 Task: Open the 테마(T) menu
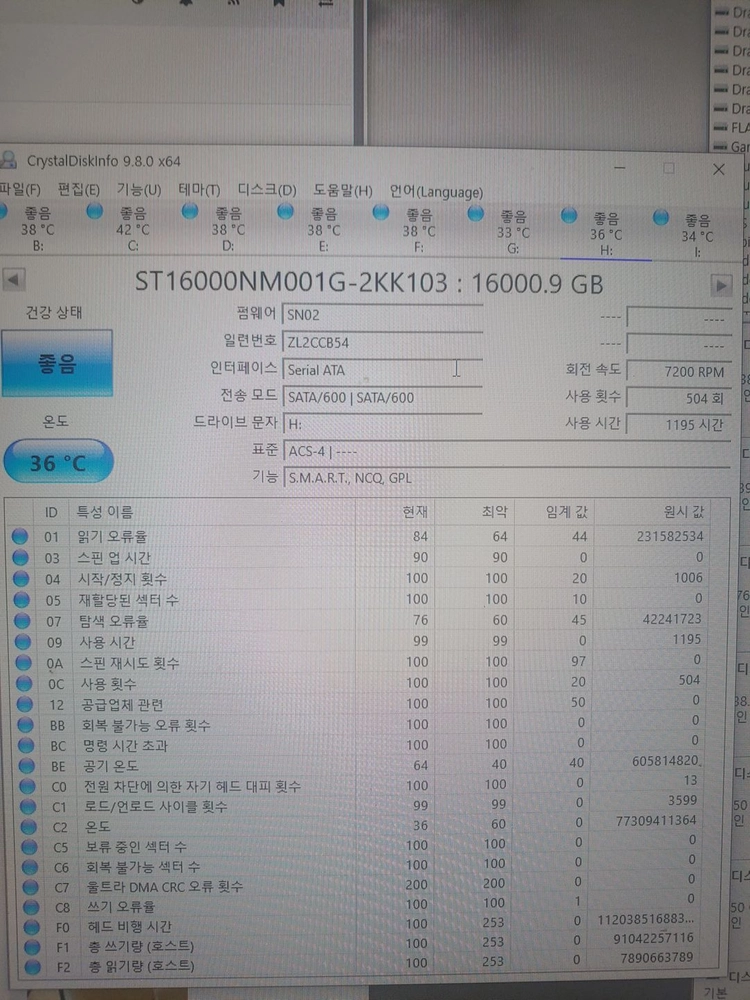pyautogui.click(x=199, y=190)
